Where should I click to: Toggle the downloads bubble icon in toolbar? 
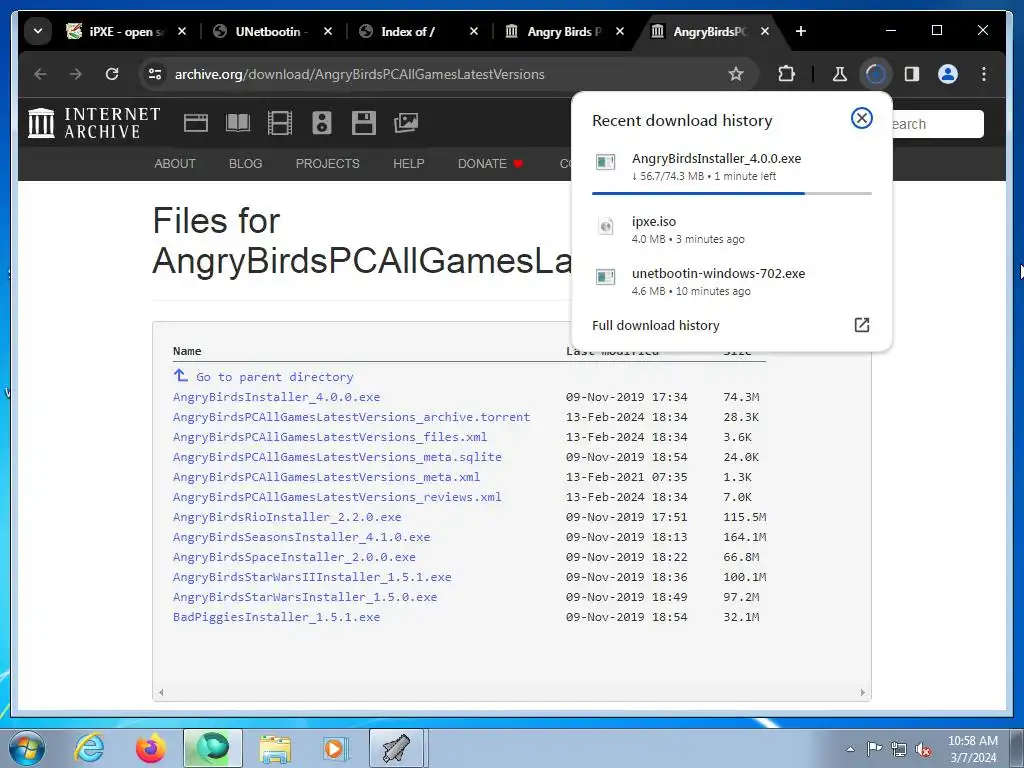pyautogui.click(x=875, y=74)
